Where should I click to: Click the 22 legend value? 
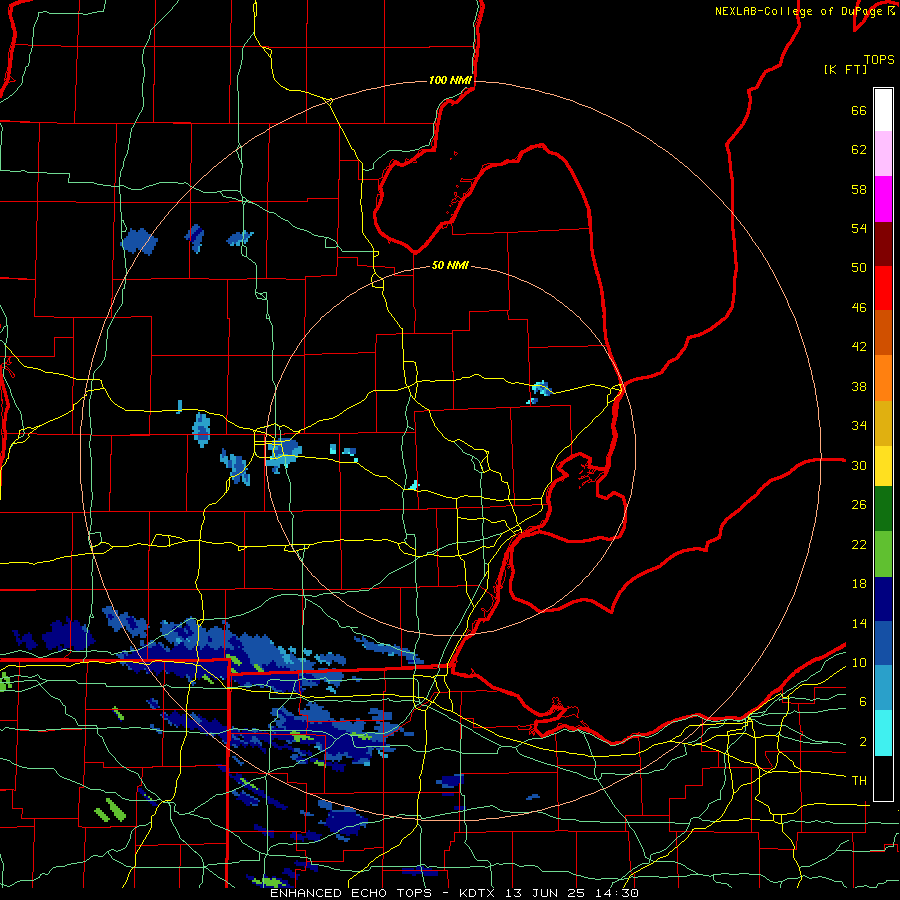point(859,544)
